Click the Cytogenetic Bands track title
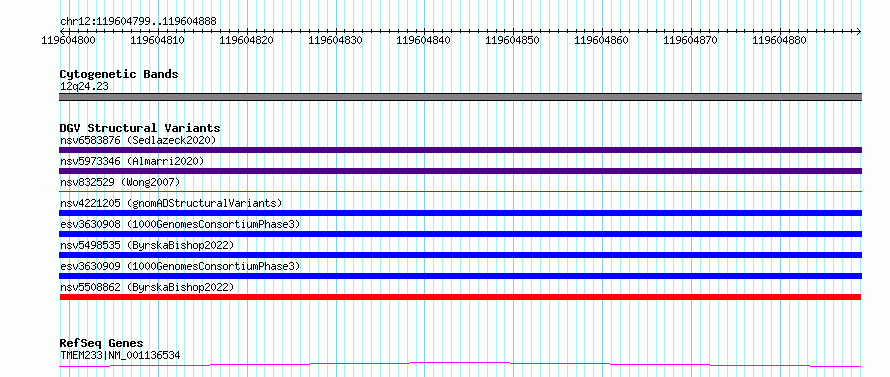 click(119, 74)
